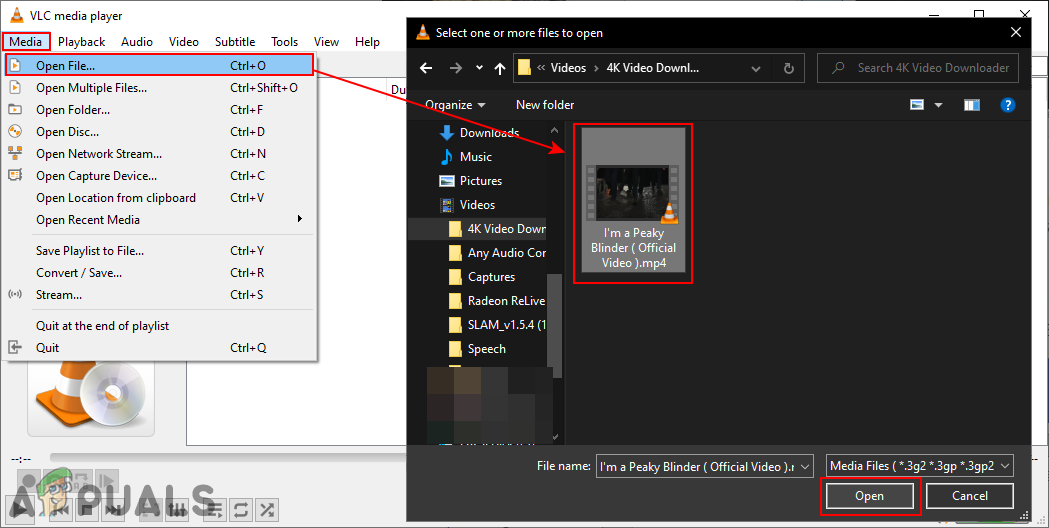Select the Any Audio Con folder
Image resolution: width=1049 pixels, height=528 pixels.
496,253
